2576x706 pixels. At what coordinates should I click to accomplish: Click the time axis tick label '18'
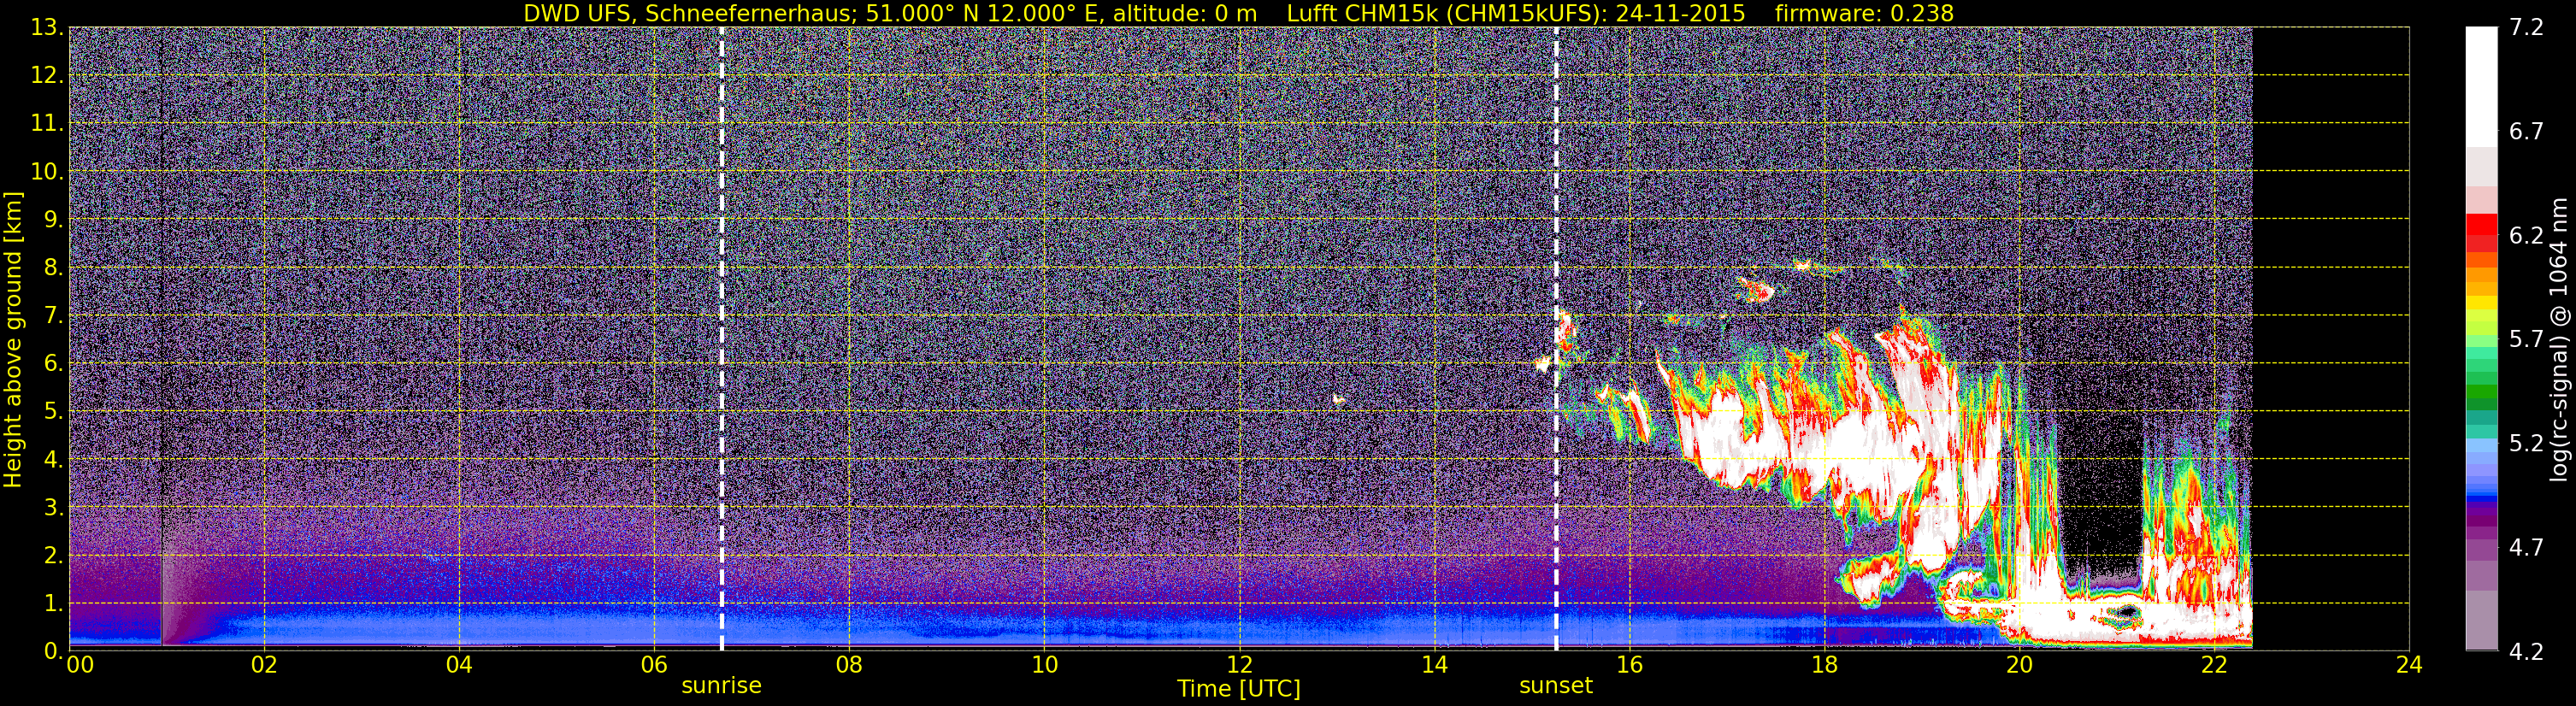pyautogui.click(x=1824, y=666)
